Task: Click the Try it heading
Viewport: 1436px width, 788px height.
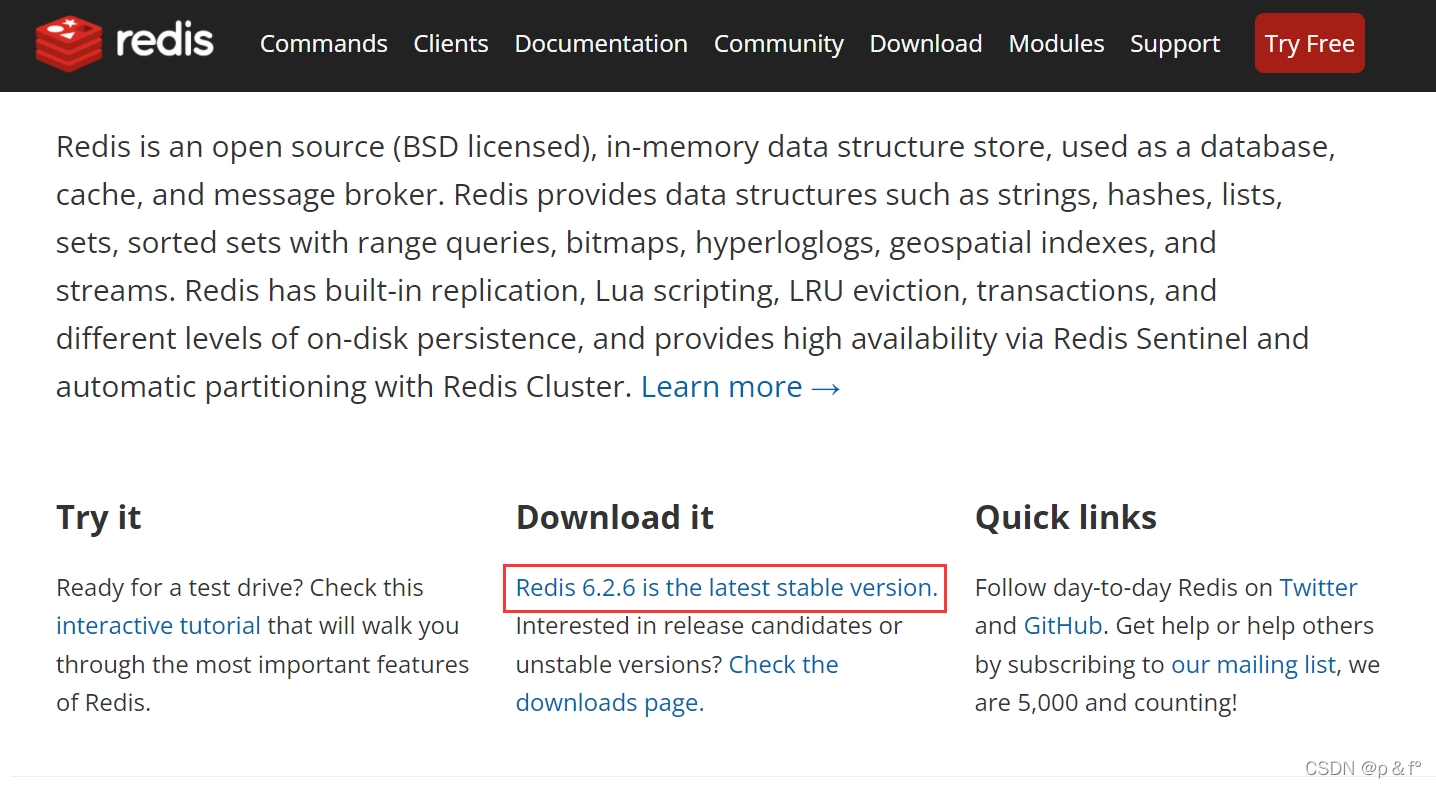Action: 98,517
